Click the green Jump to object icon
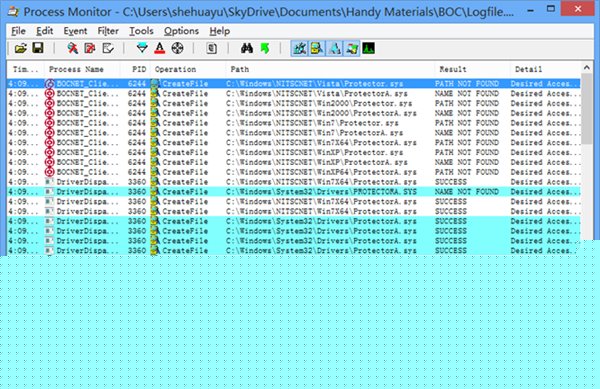 click(x=264, y=49)
